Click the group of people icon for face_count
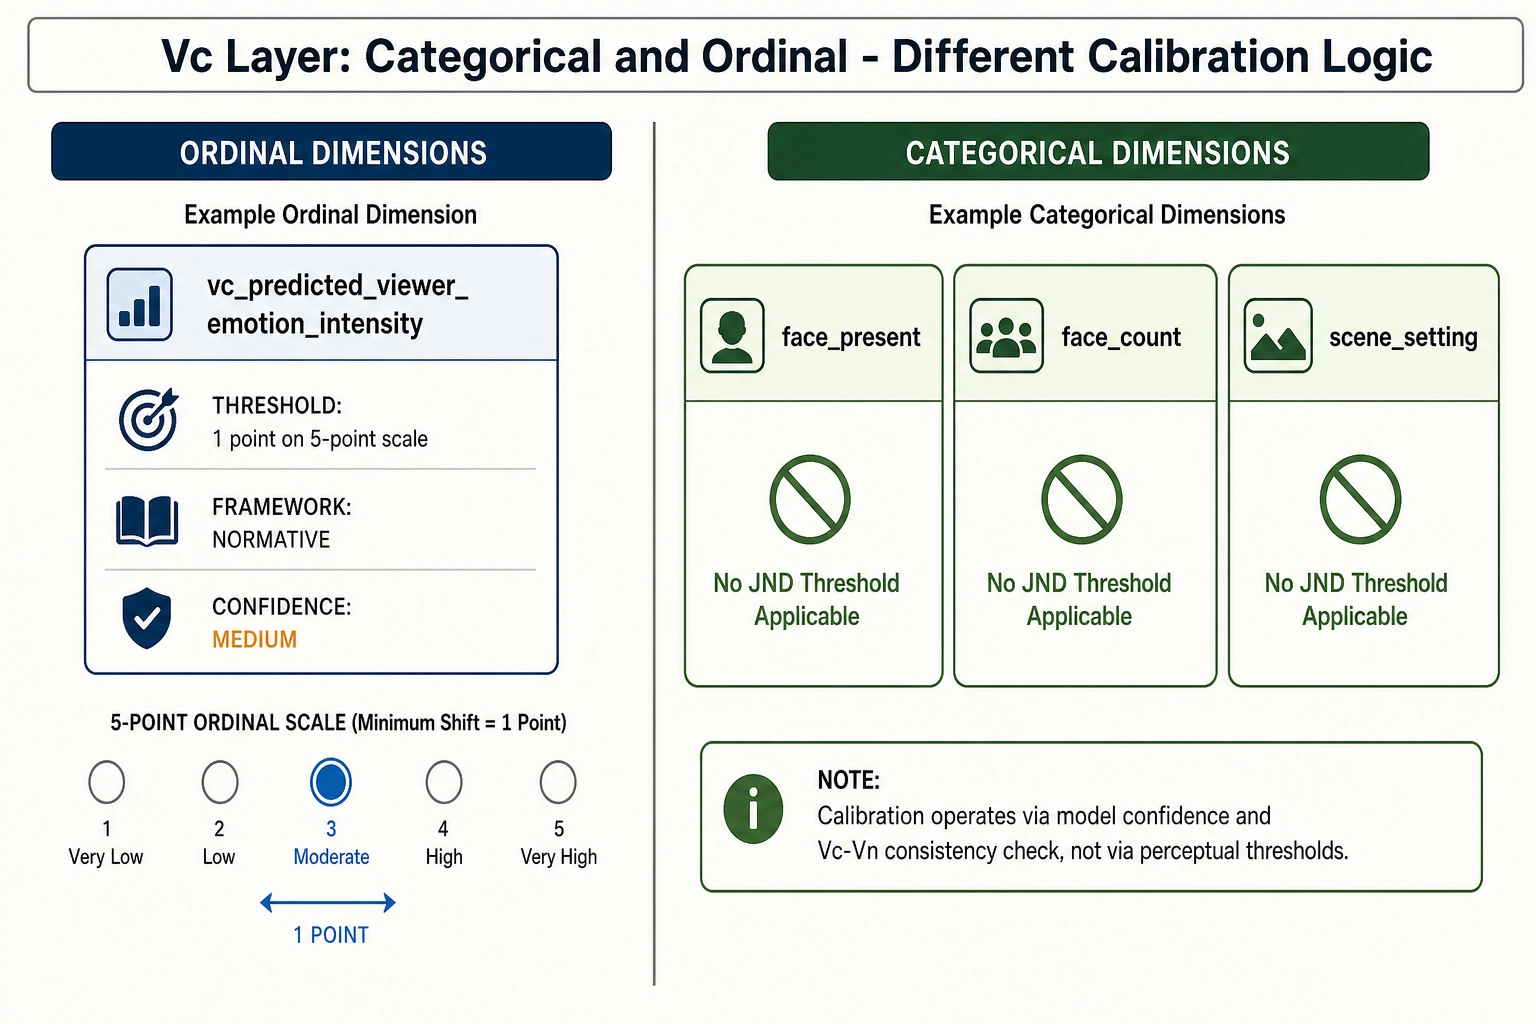The width and height of the screenshot is (1536, 1024). [x=1006, y=336]
